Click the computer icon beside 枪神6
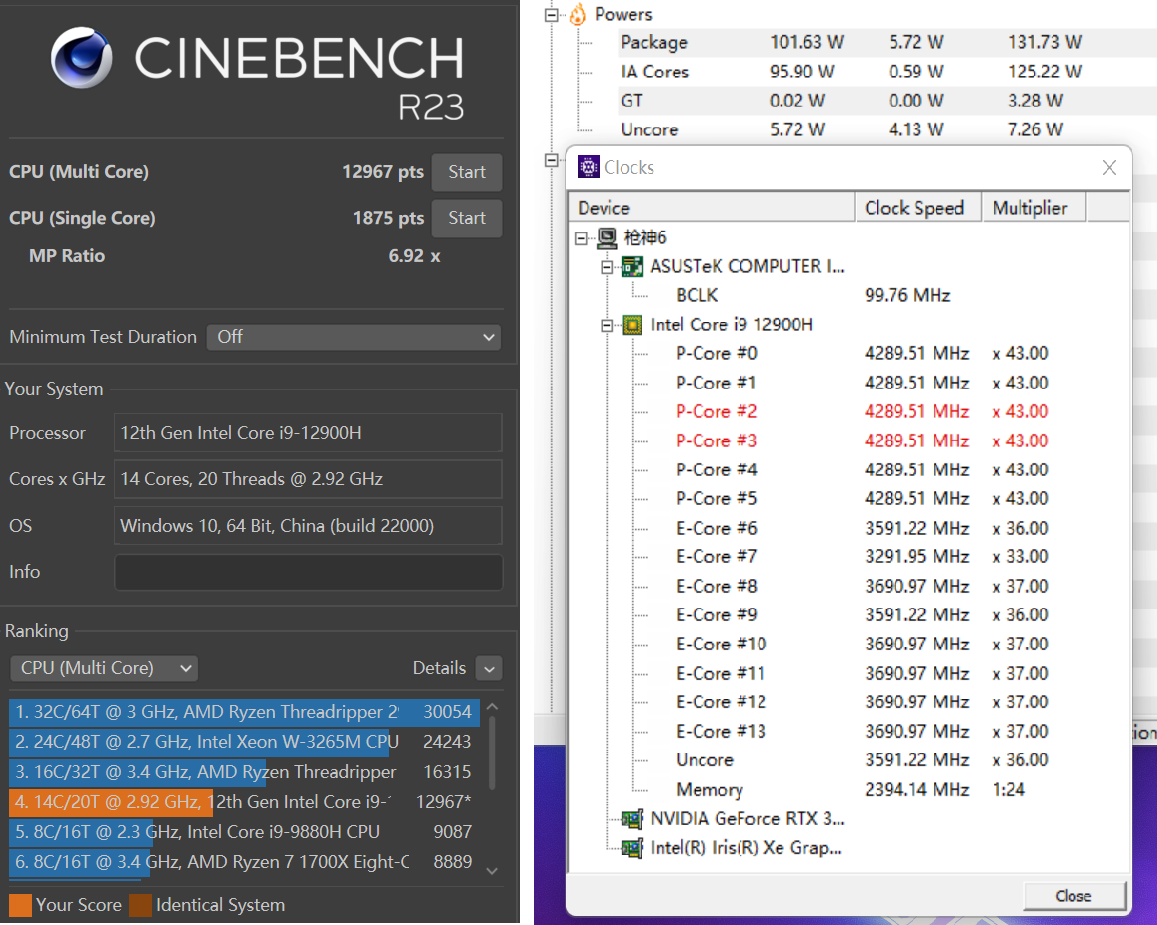Viewport: 1157px width, 925px height. (x=607, y=238)
